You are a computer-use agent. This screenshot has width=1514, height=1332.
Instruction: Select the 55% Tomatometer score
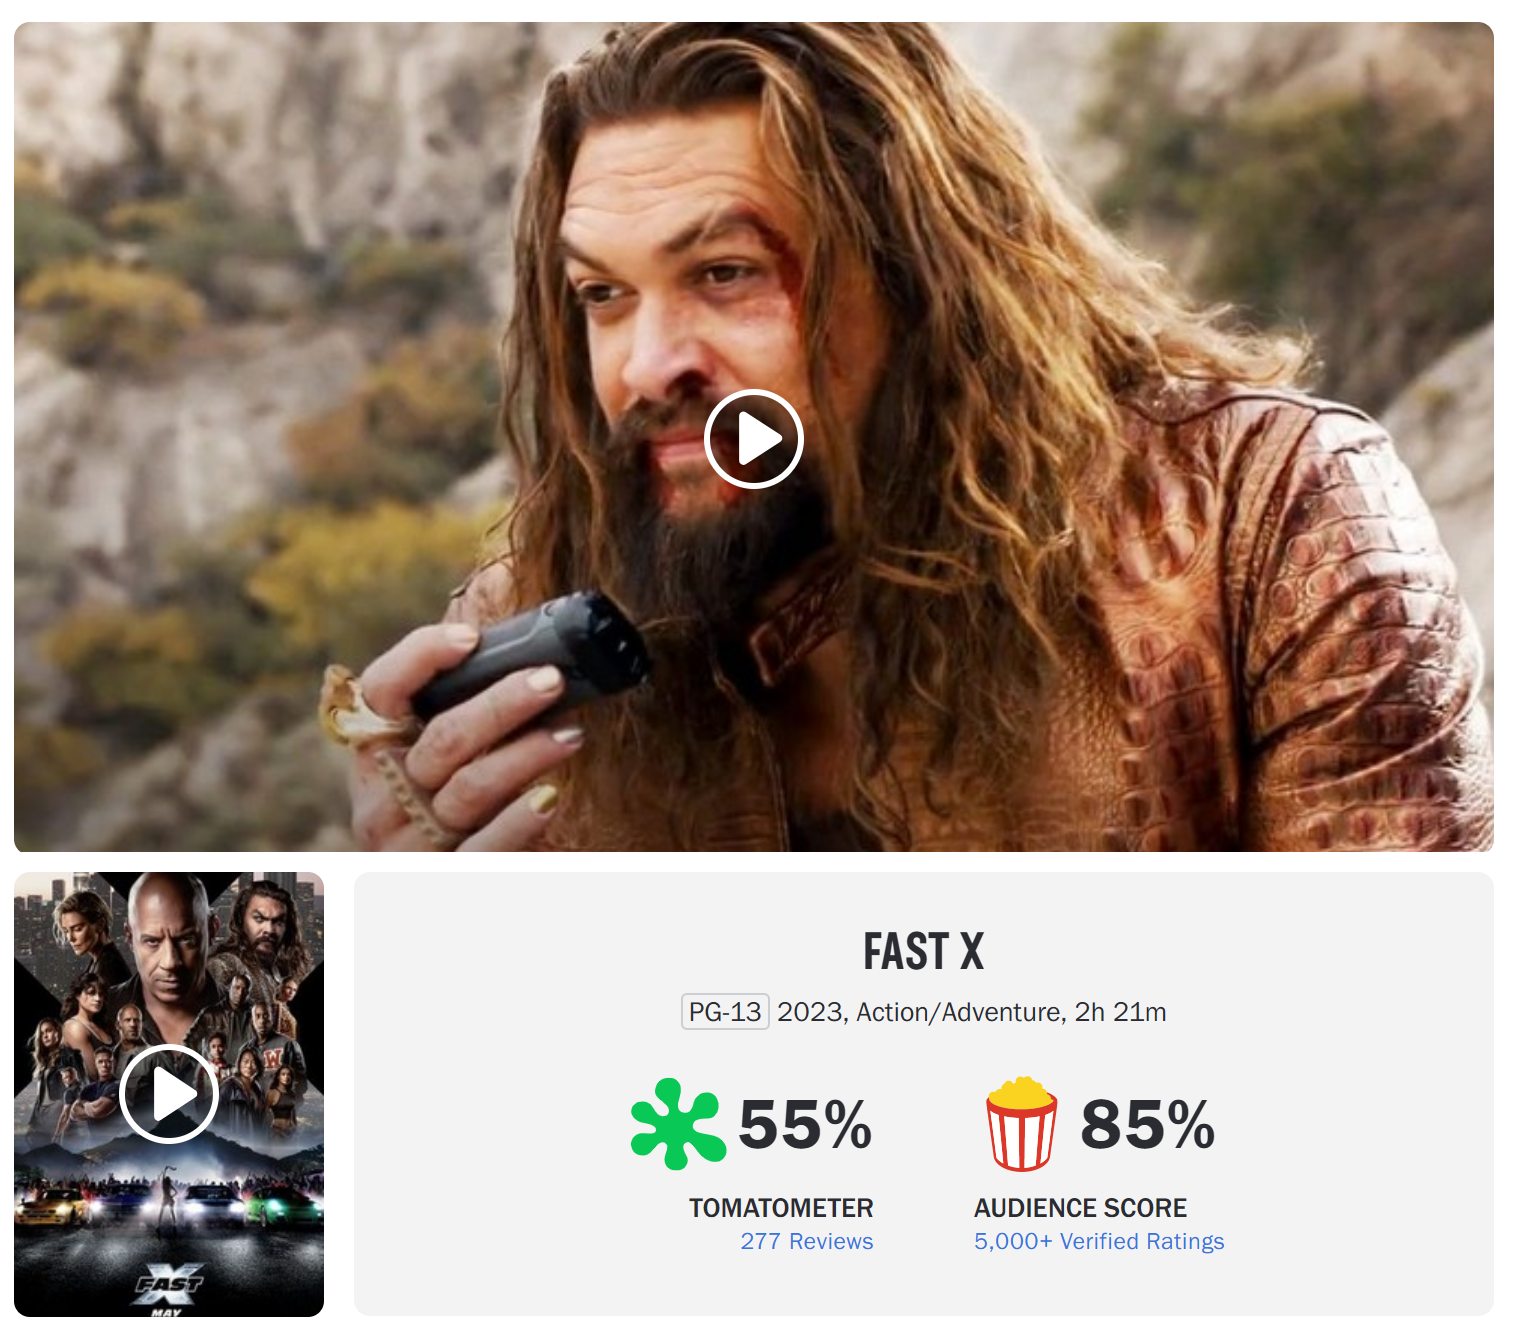(805, 1124)
